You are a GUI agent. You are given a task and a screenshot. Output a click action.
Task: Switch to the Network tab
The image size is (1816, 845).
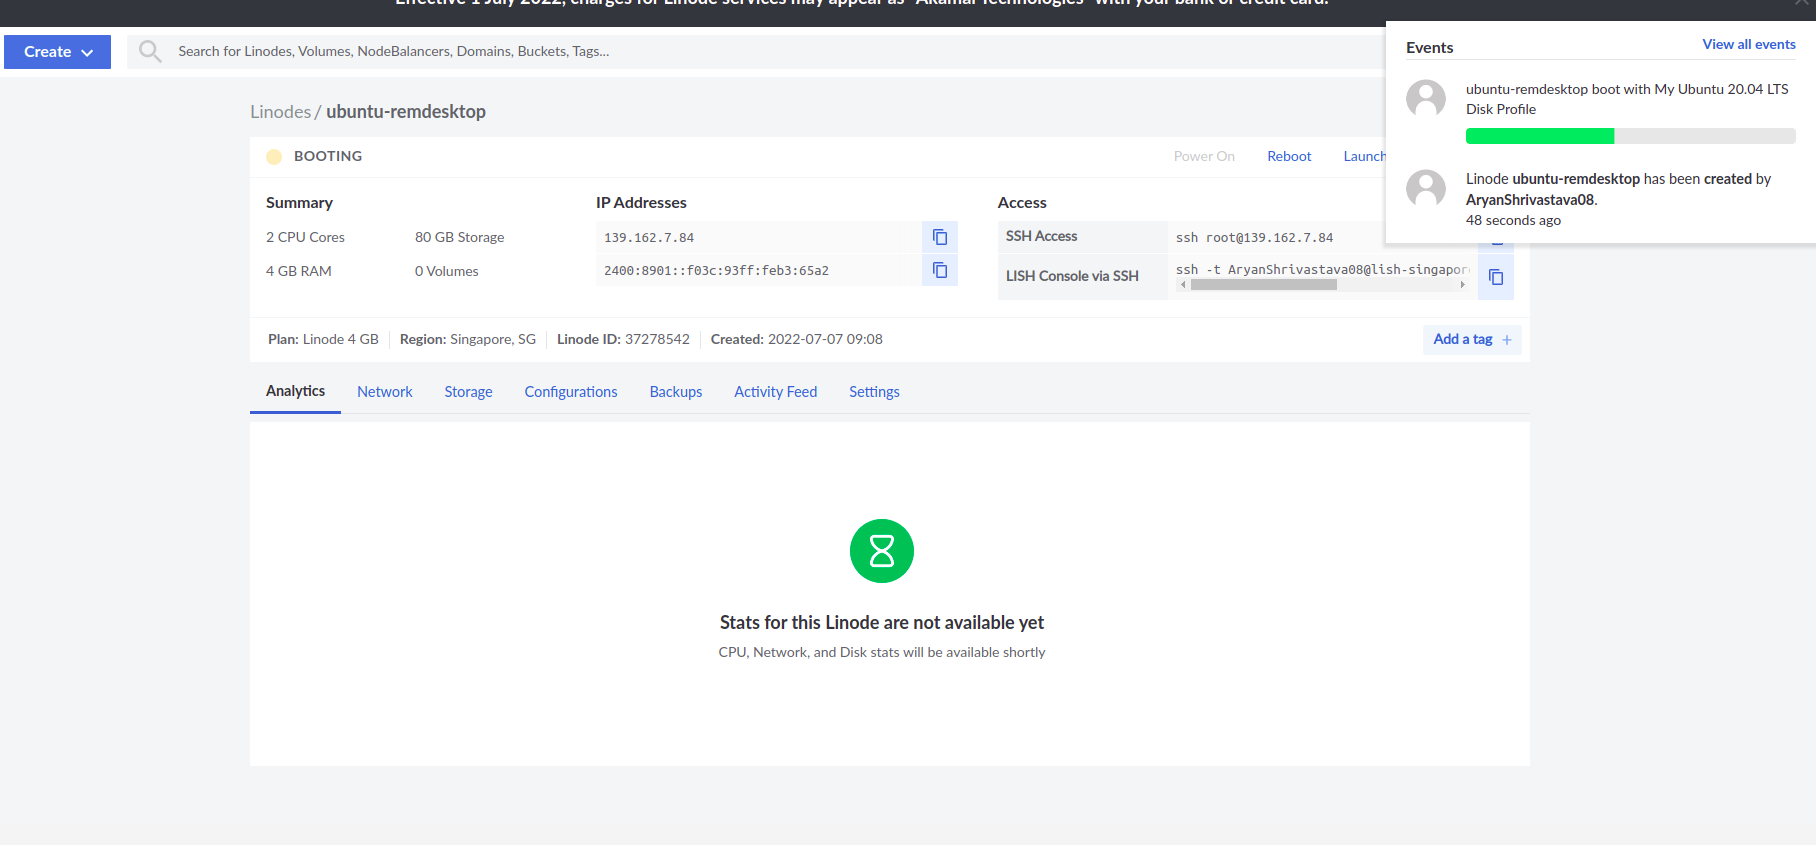click(385, 392)
